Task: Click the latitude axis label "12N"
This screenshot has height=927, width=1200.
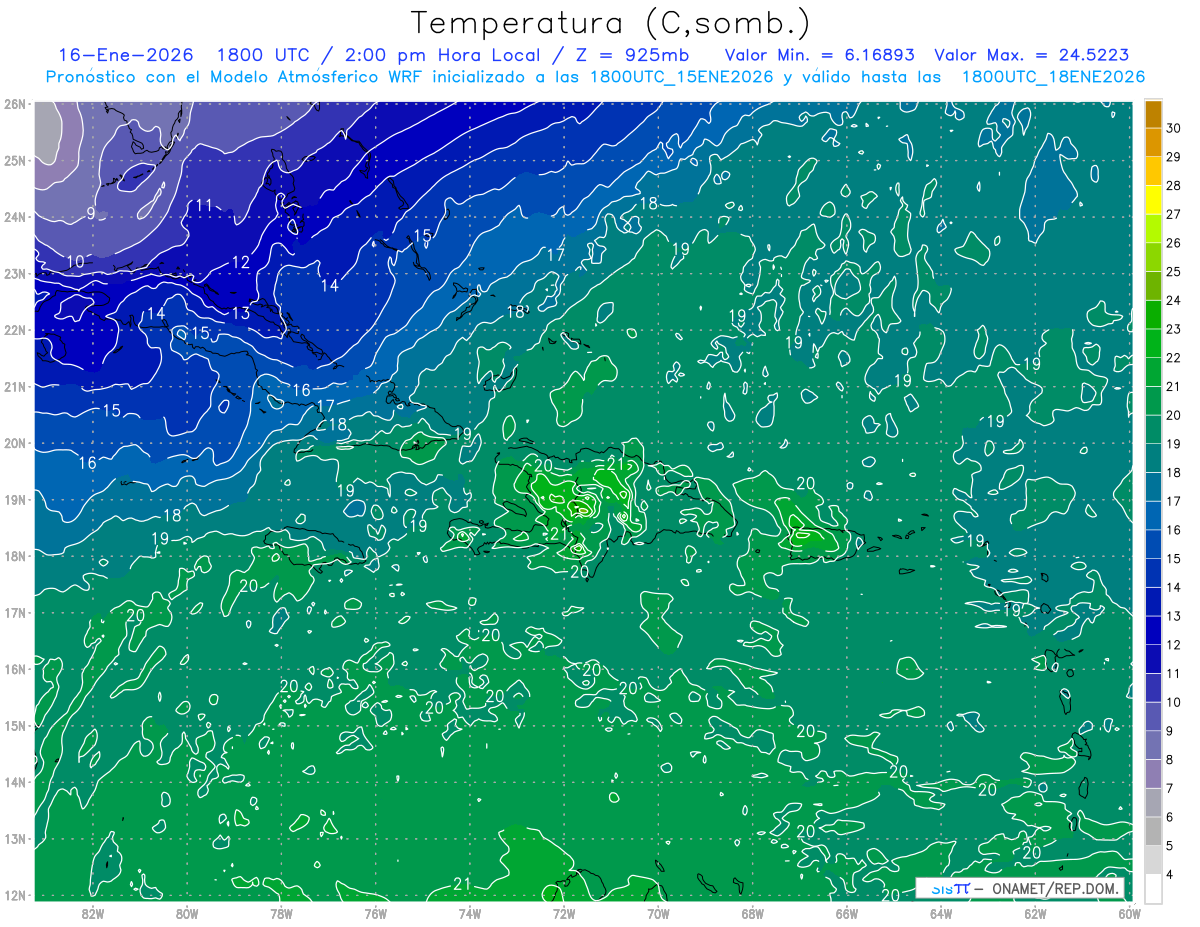Action: pyautogui.click(x=15, y=895)
